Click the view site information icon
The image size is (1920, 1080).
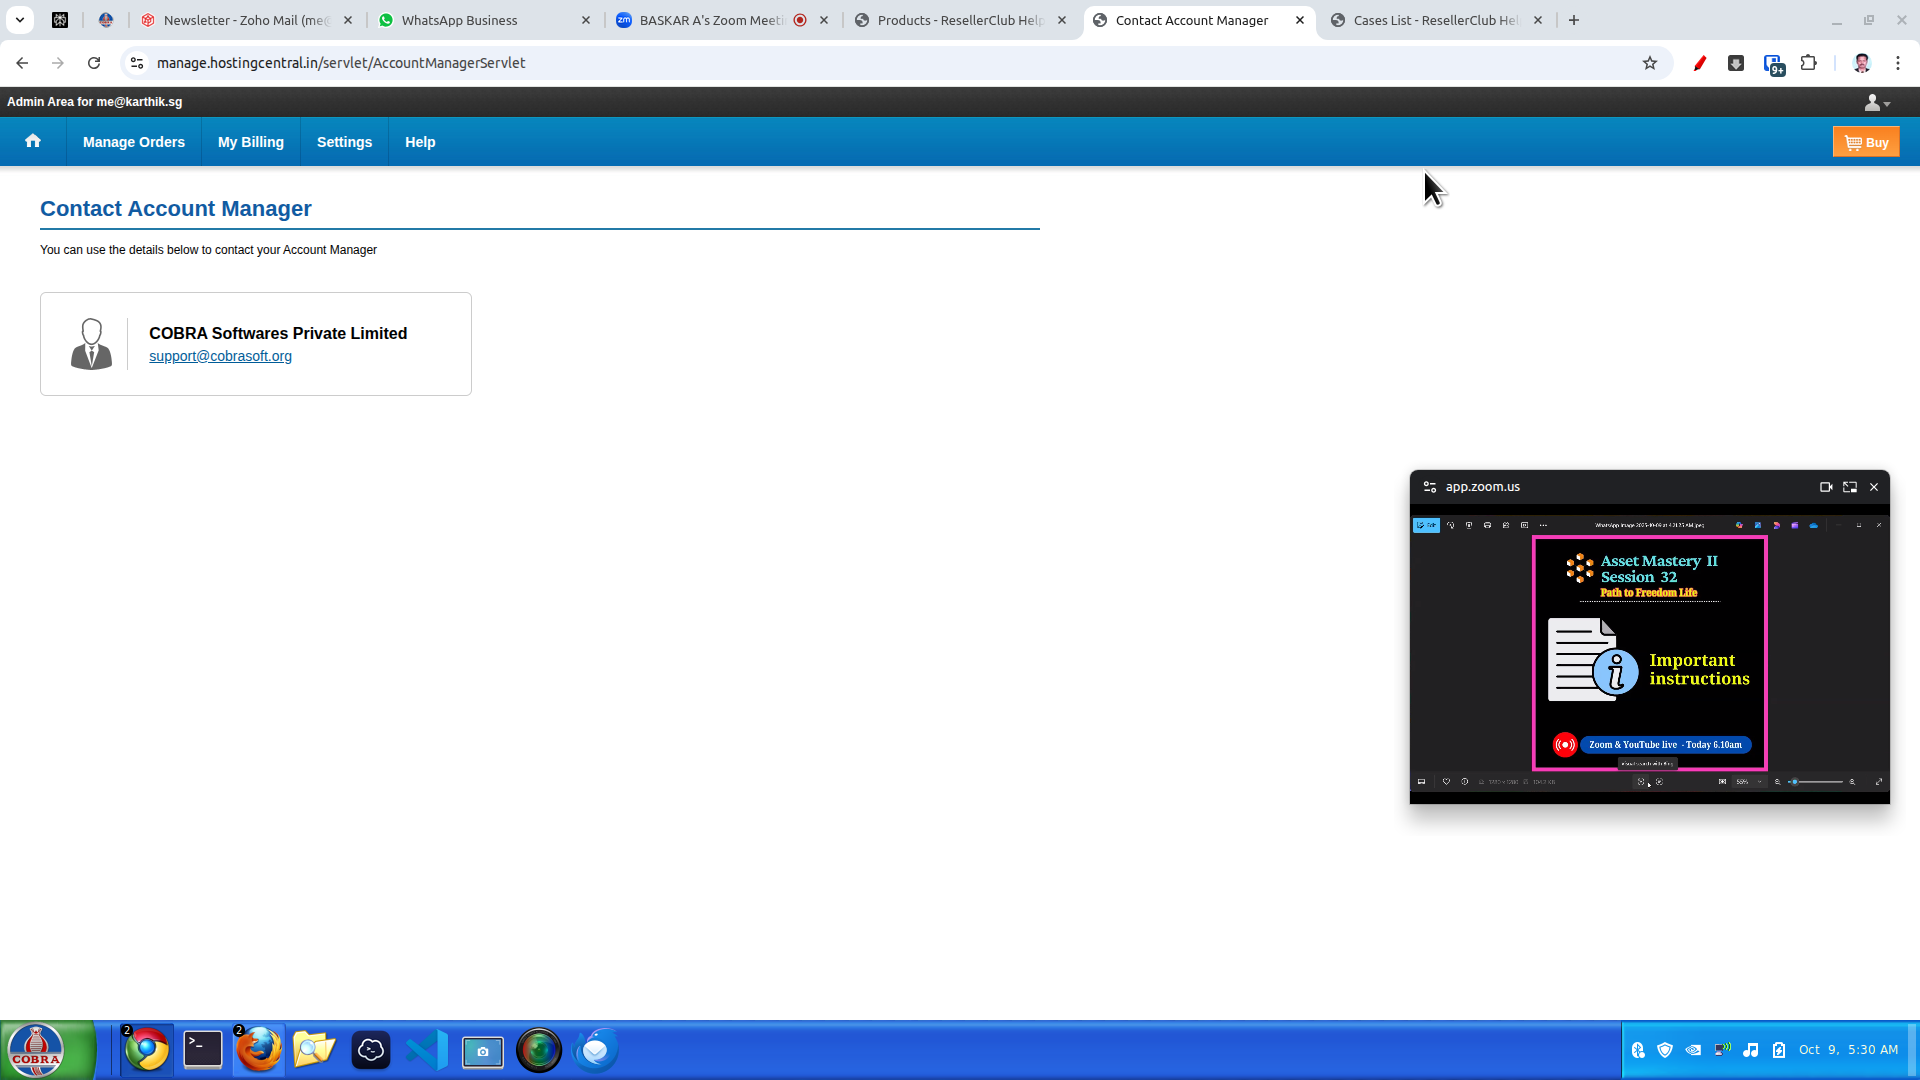(x=137, y=63)
